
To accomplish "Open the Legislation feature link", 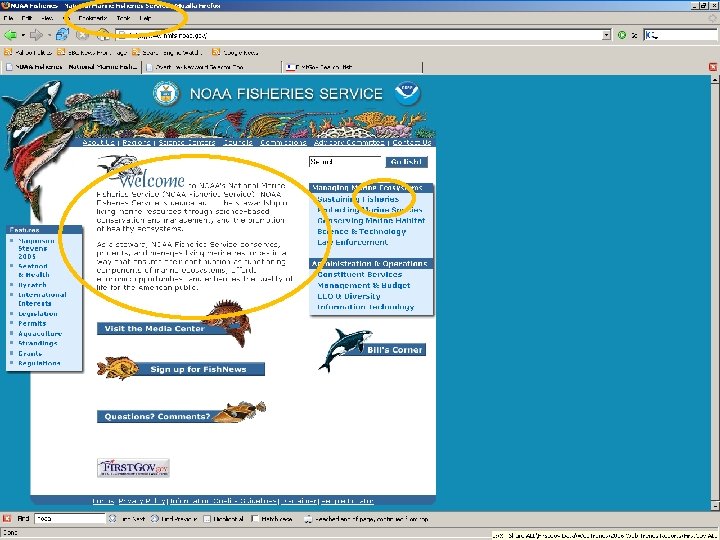I will tap(38, 314).
